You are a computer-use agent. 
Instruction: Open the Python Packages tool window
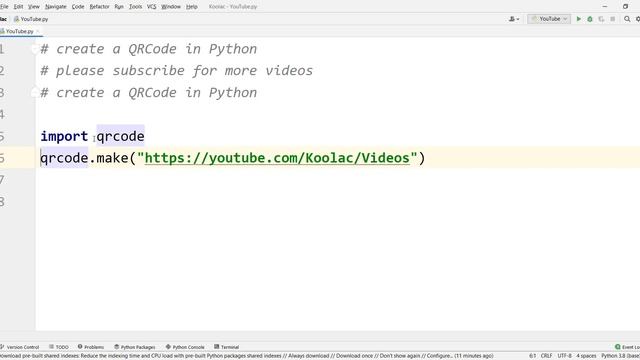point(135,347)
